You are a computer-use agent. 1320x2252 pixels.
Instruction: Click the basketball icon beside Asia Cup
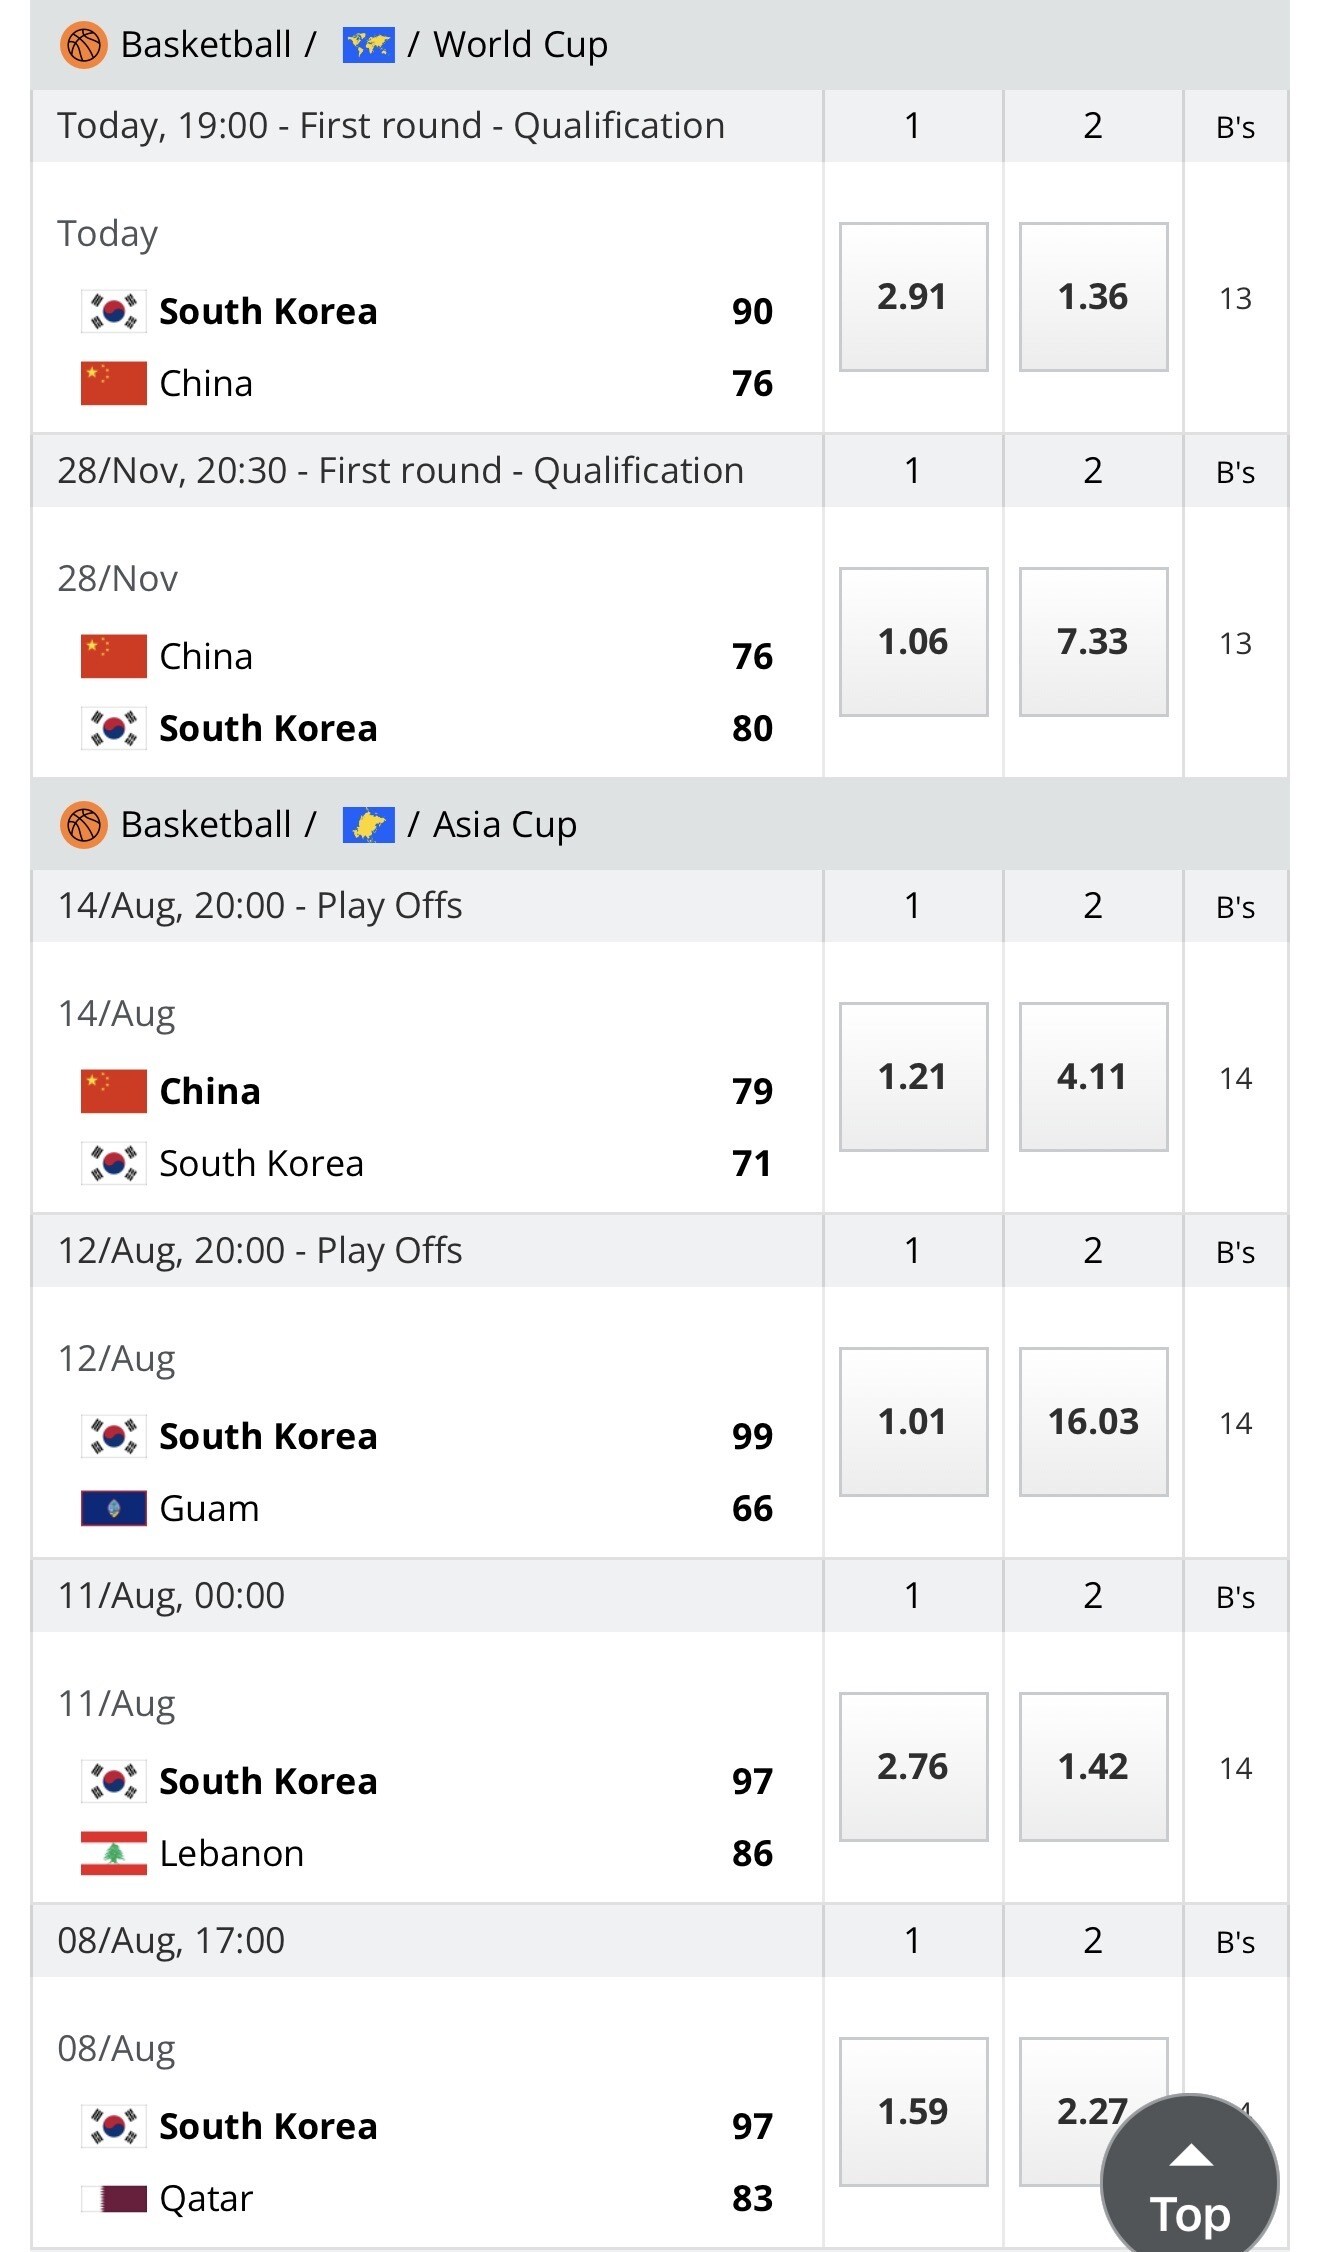(x=84, y=825)
